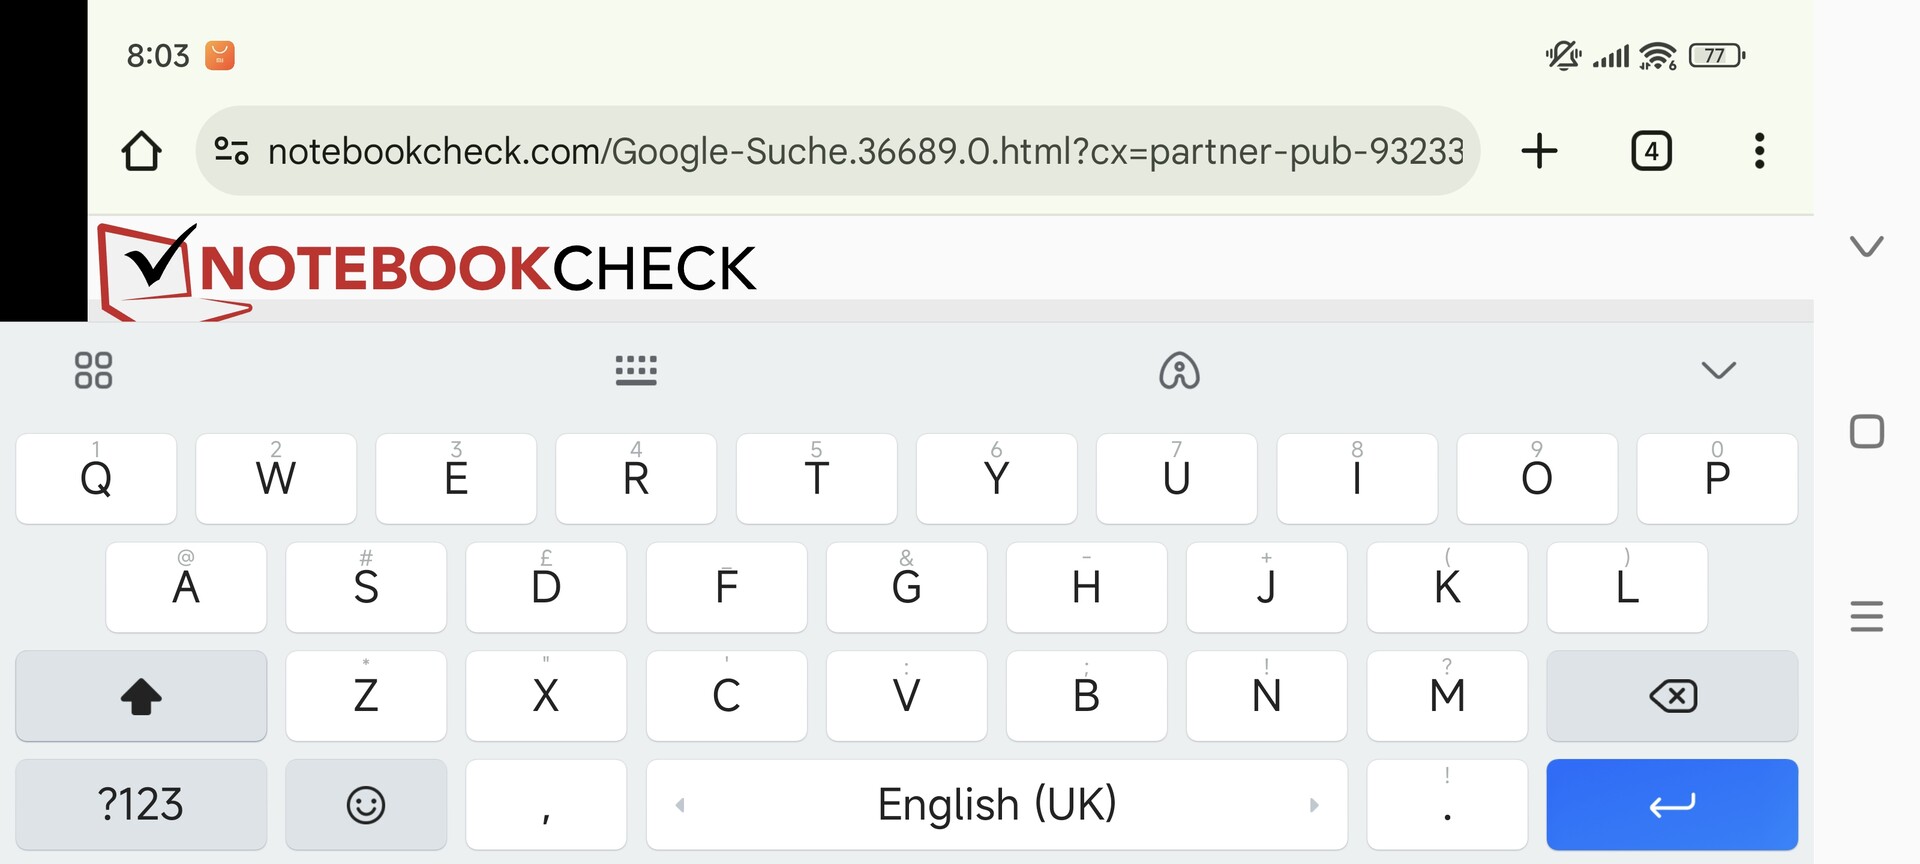Toggle the Shift key
The height and width of the screenshot is (864, 1920).
point(141,696)
